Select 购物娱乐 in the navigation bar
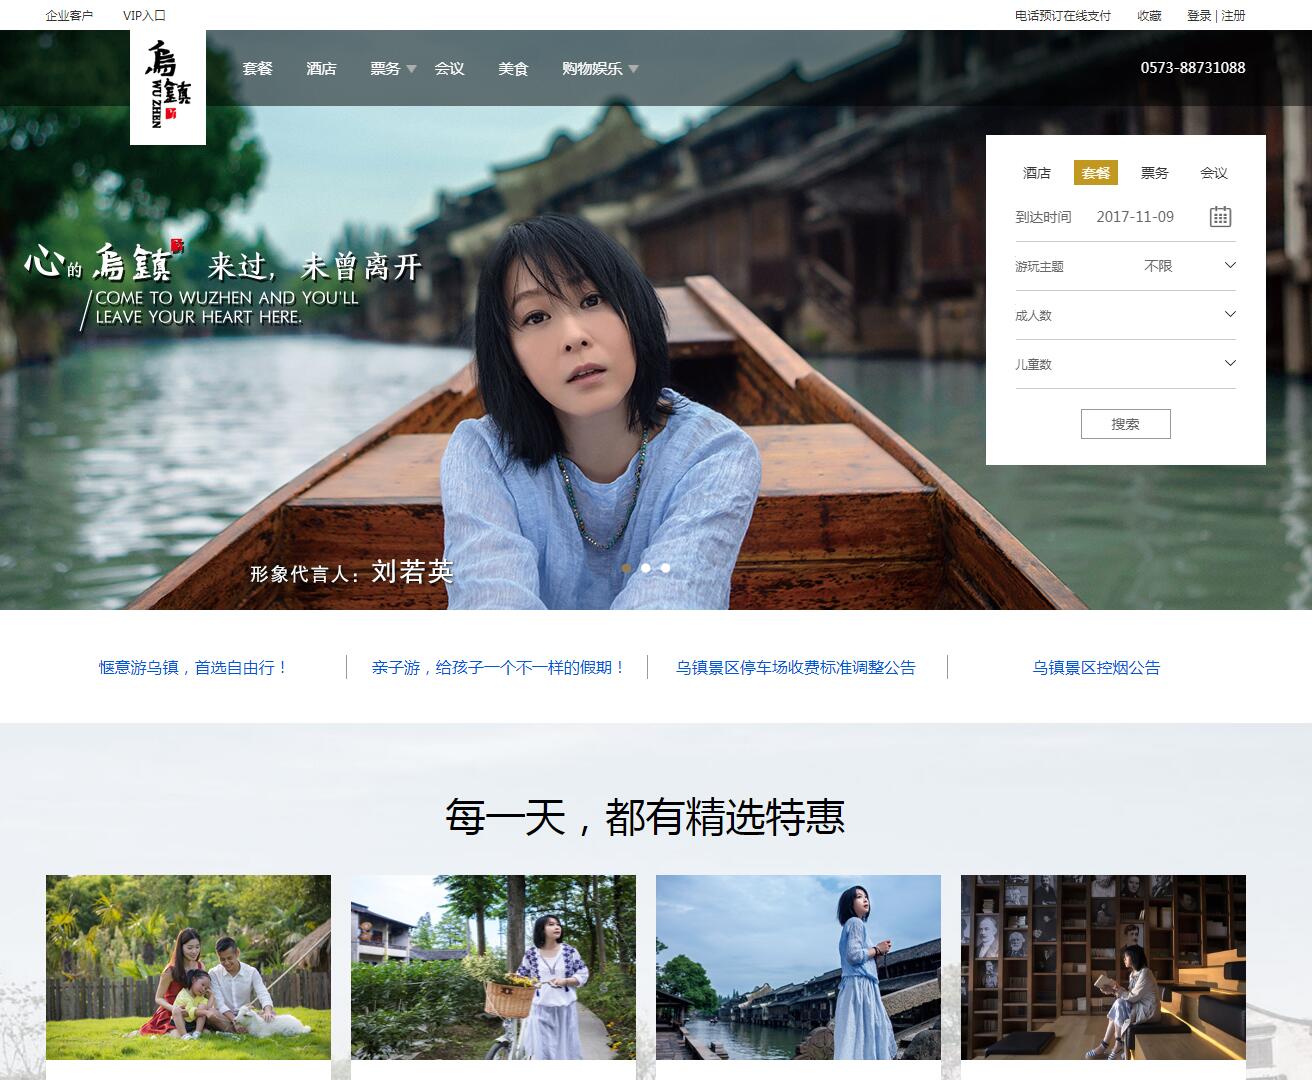The width and height of the screenshot is (1312, 1080). coord(592,68)
